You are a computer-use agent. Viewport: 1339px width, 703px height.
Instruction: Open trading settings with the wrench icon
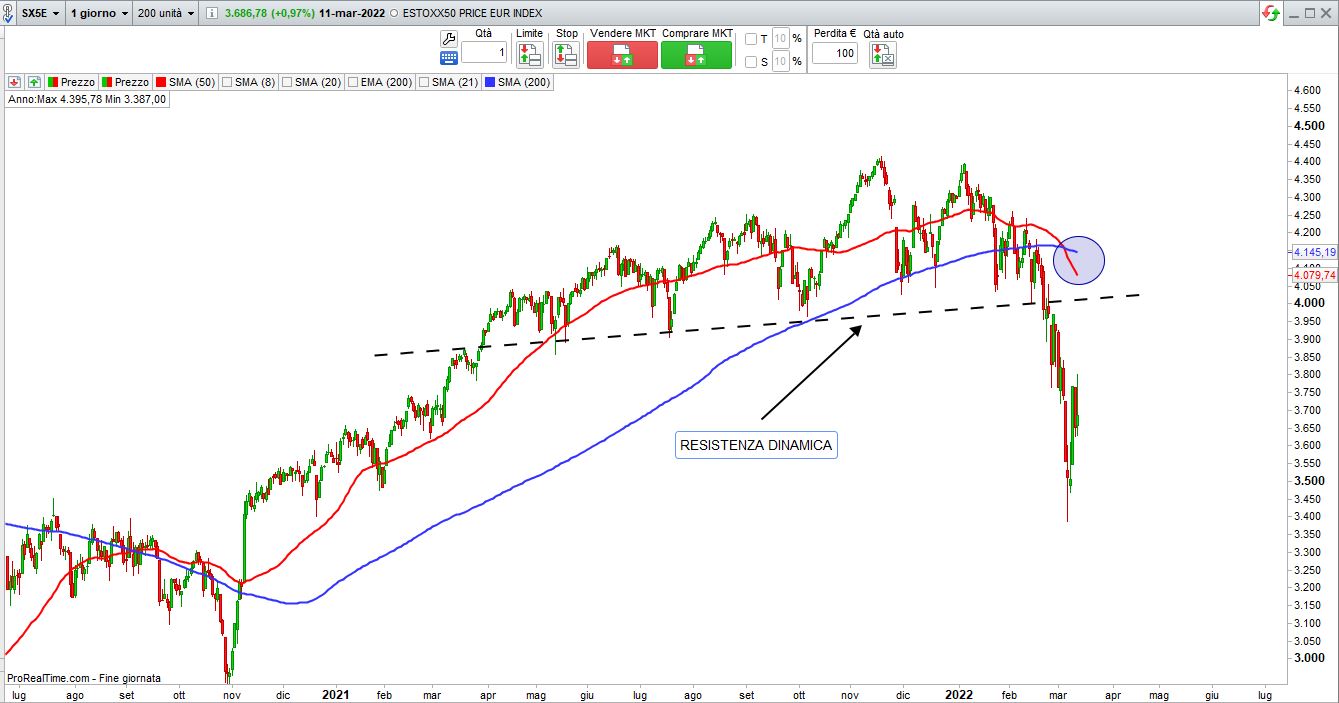(x=449, y=39)
